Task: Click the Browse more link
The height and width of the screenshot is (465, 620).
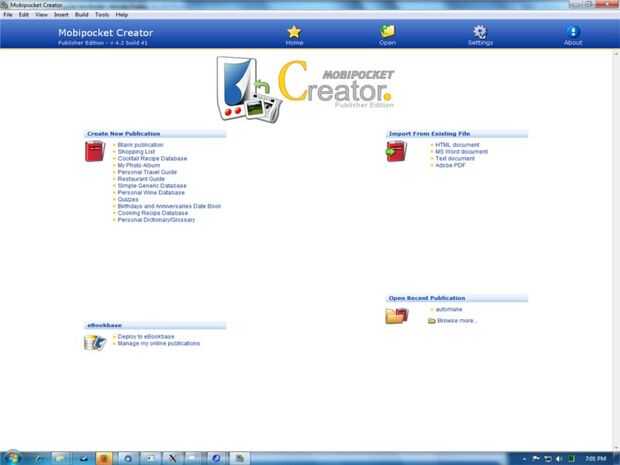Action: 456,321
